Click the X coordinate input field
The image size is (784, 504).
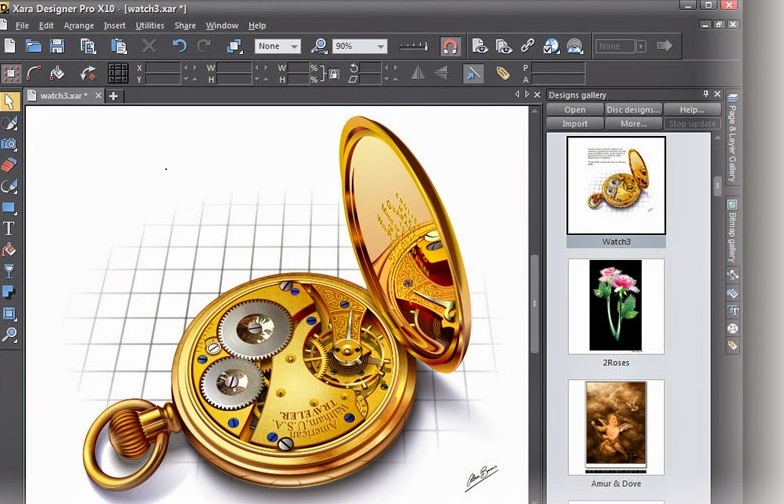(162, 68)
